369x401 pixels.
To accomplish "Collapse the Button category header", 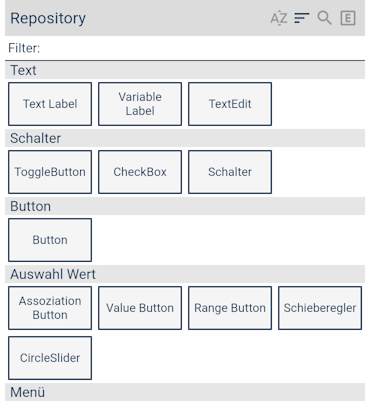I will pyautogui.click(x=185, y=206).
